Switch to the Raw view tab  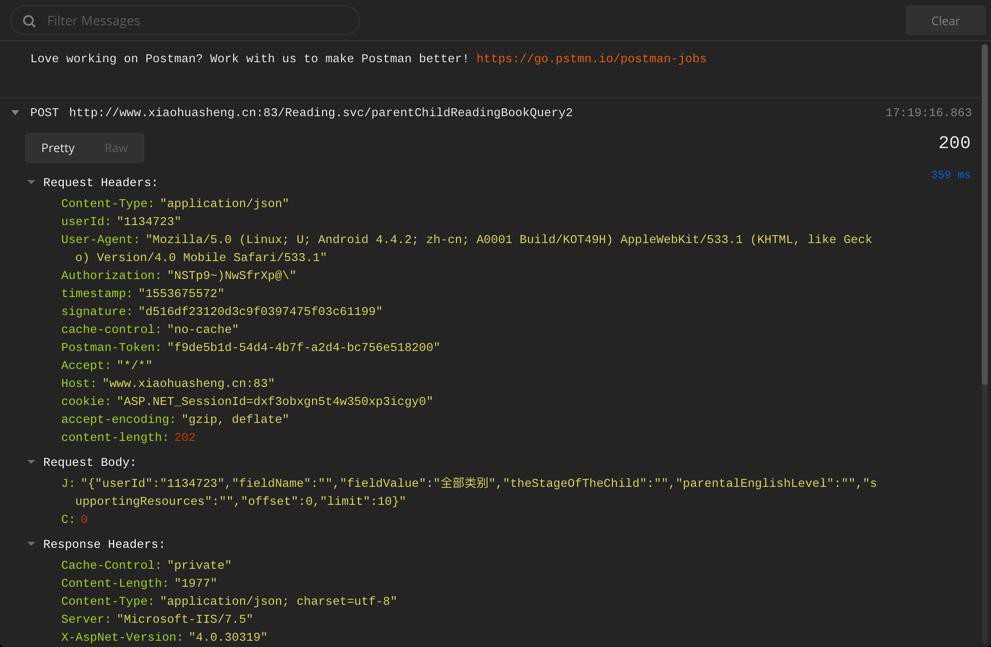click(x=116, y=148)
